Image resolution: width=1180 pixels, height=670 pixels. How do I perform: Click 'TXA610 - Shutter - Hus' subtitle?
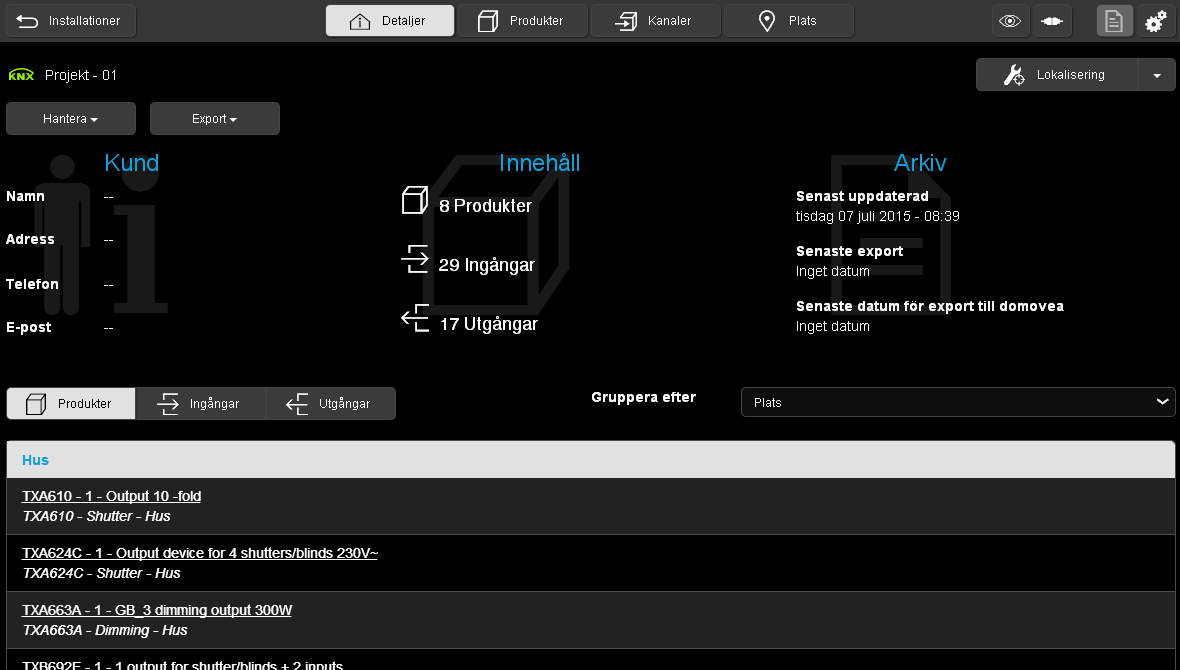coord(96,516)
